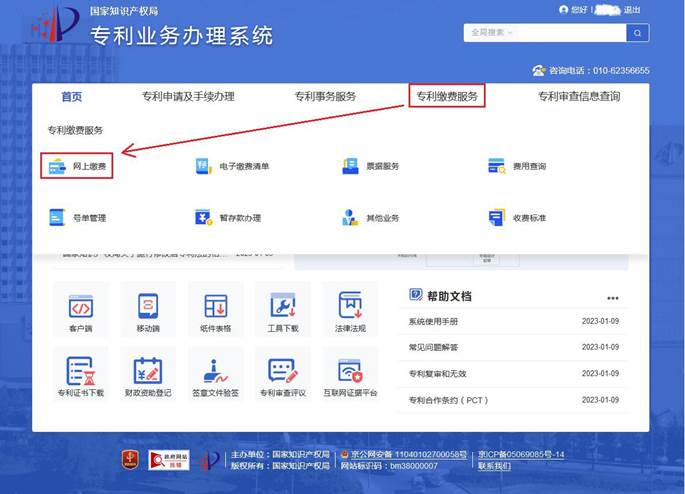Click the 退出 logout link

pos(632,10)
